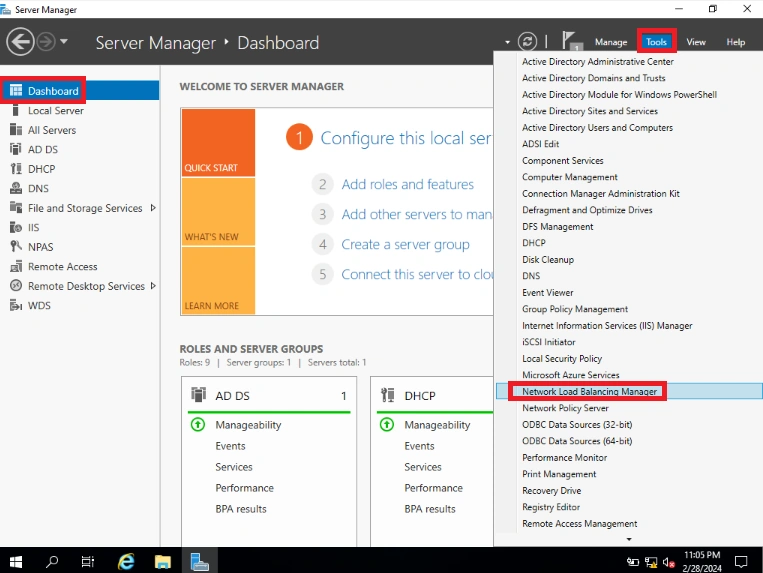This screenshot has width=763, height=573.
Task: Open the navigation history dropdown arrow
Action: click(x=64, y=41)
